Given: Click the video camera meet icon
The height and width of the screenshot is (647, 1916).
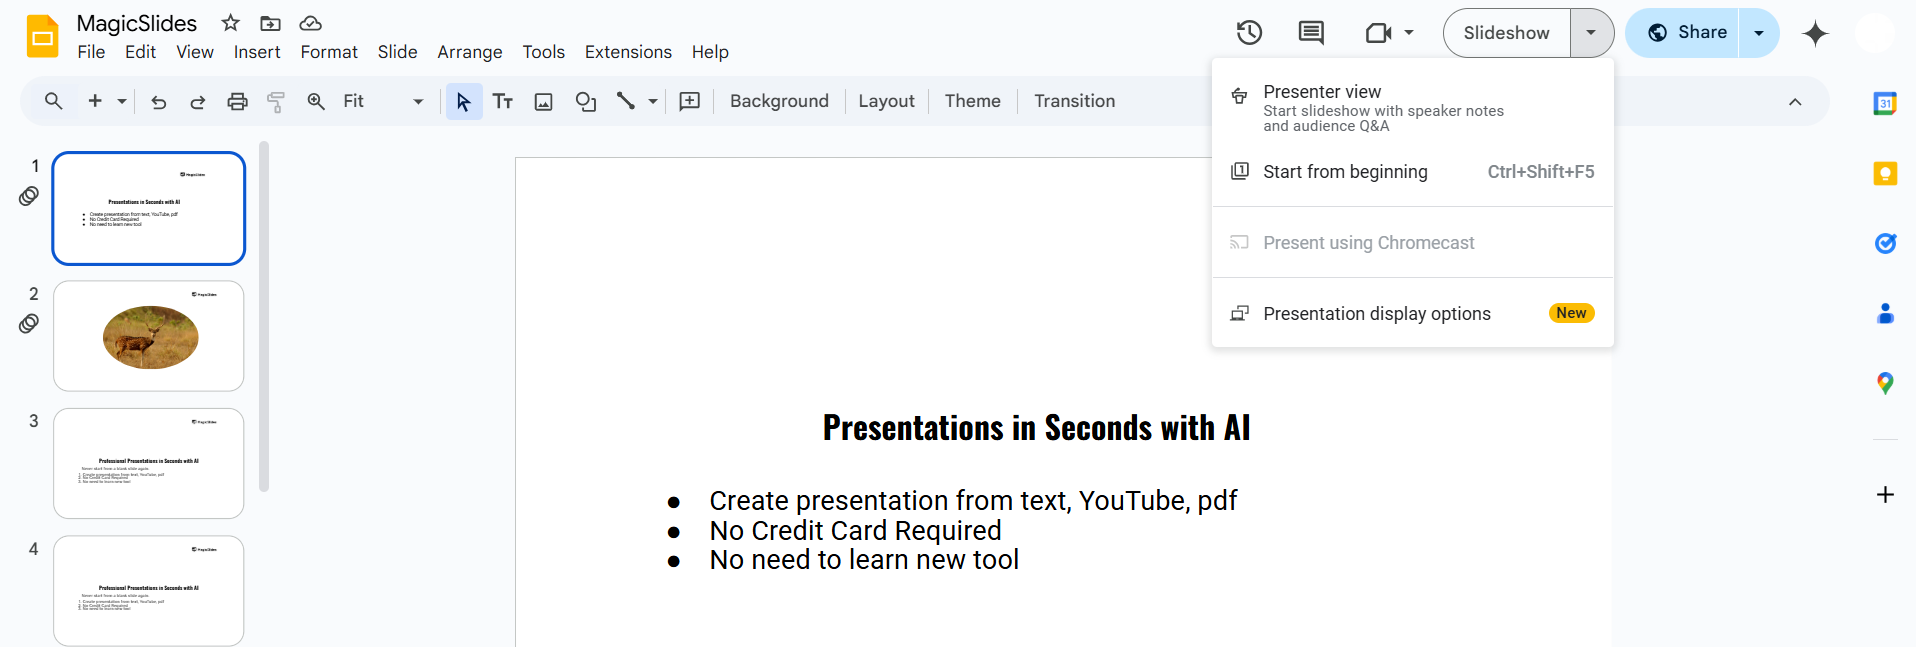Looking at the screenshot, I should coord(1378,33).
